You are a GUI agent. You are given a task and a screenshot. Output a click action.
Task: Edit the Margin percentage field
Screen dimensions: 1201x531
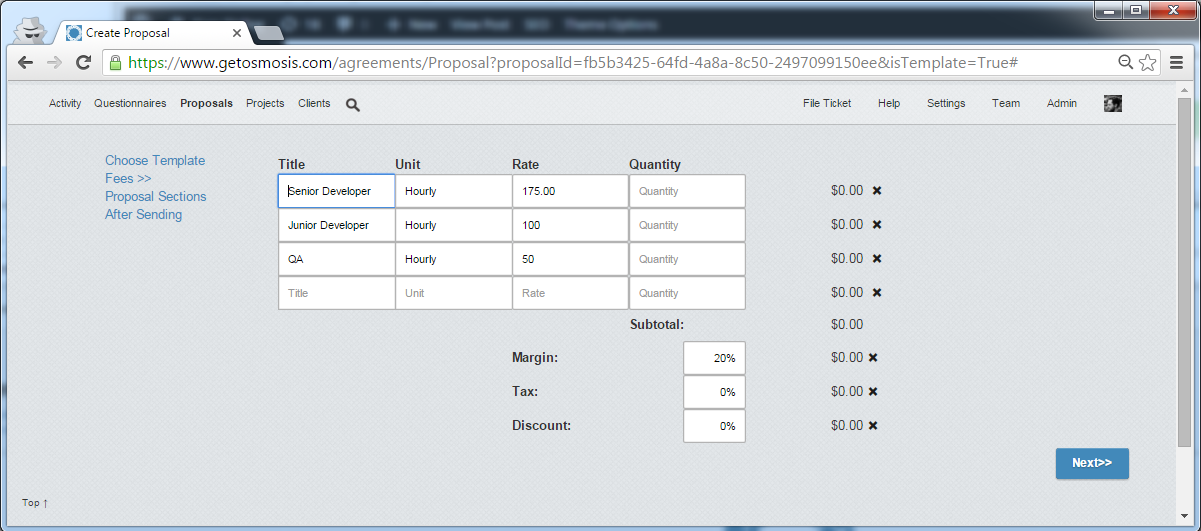click(714, 358)
